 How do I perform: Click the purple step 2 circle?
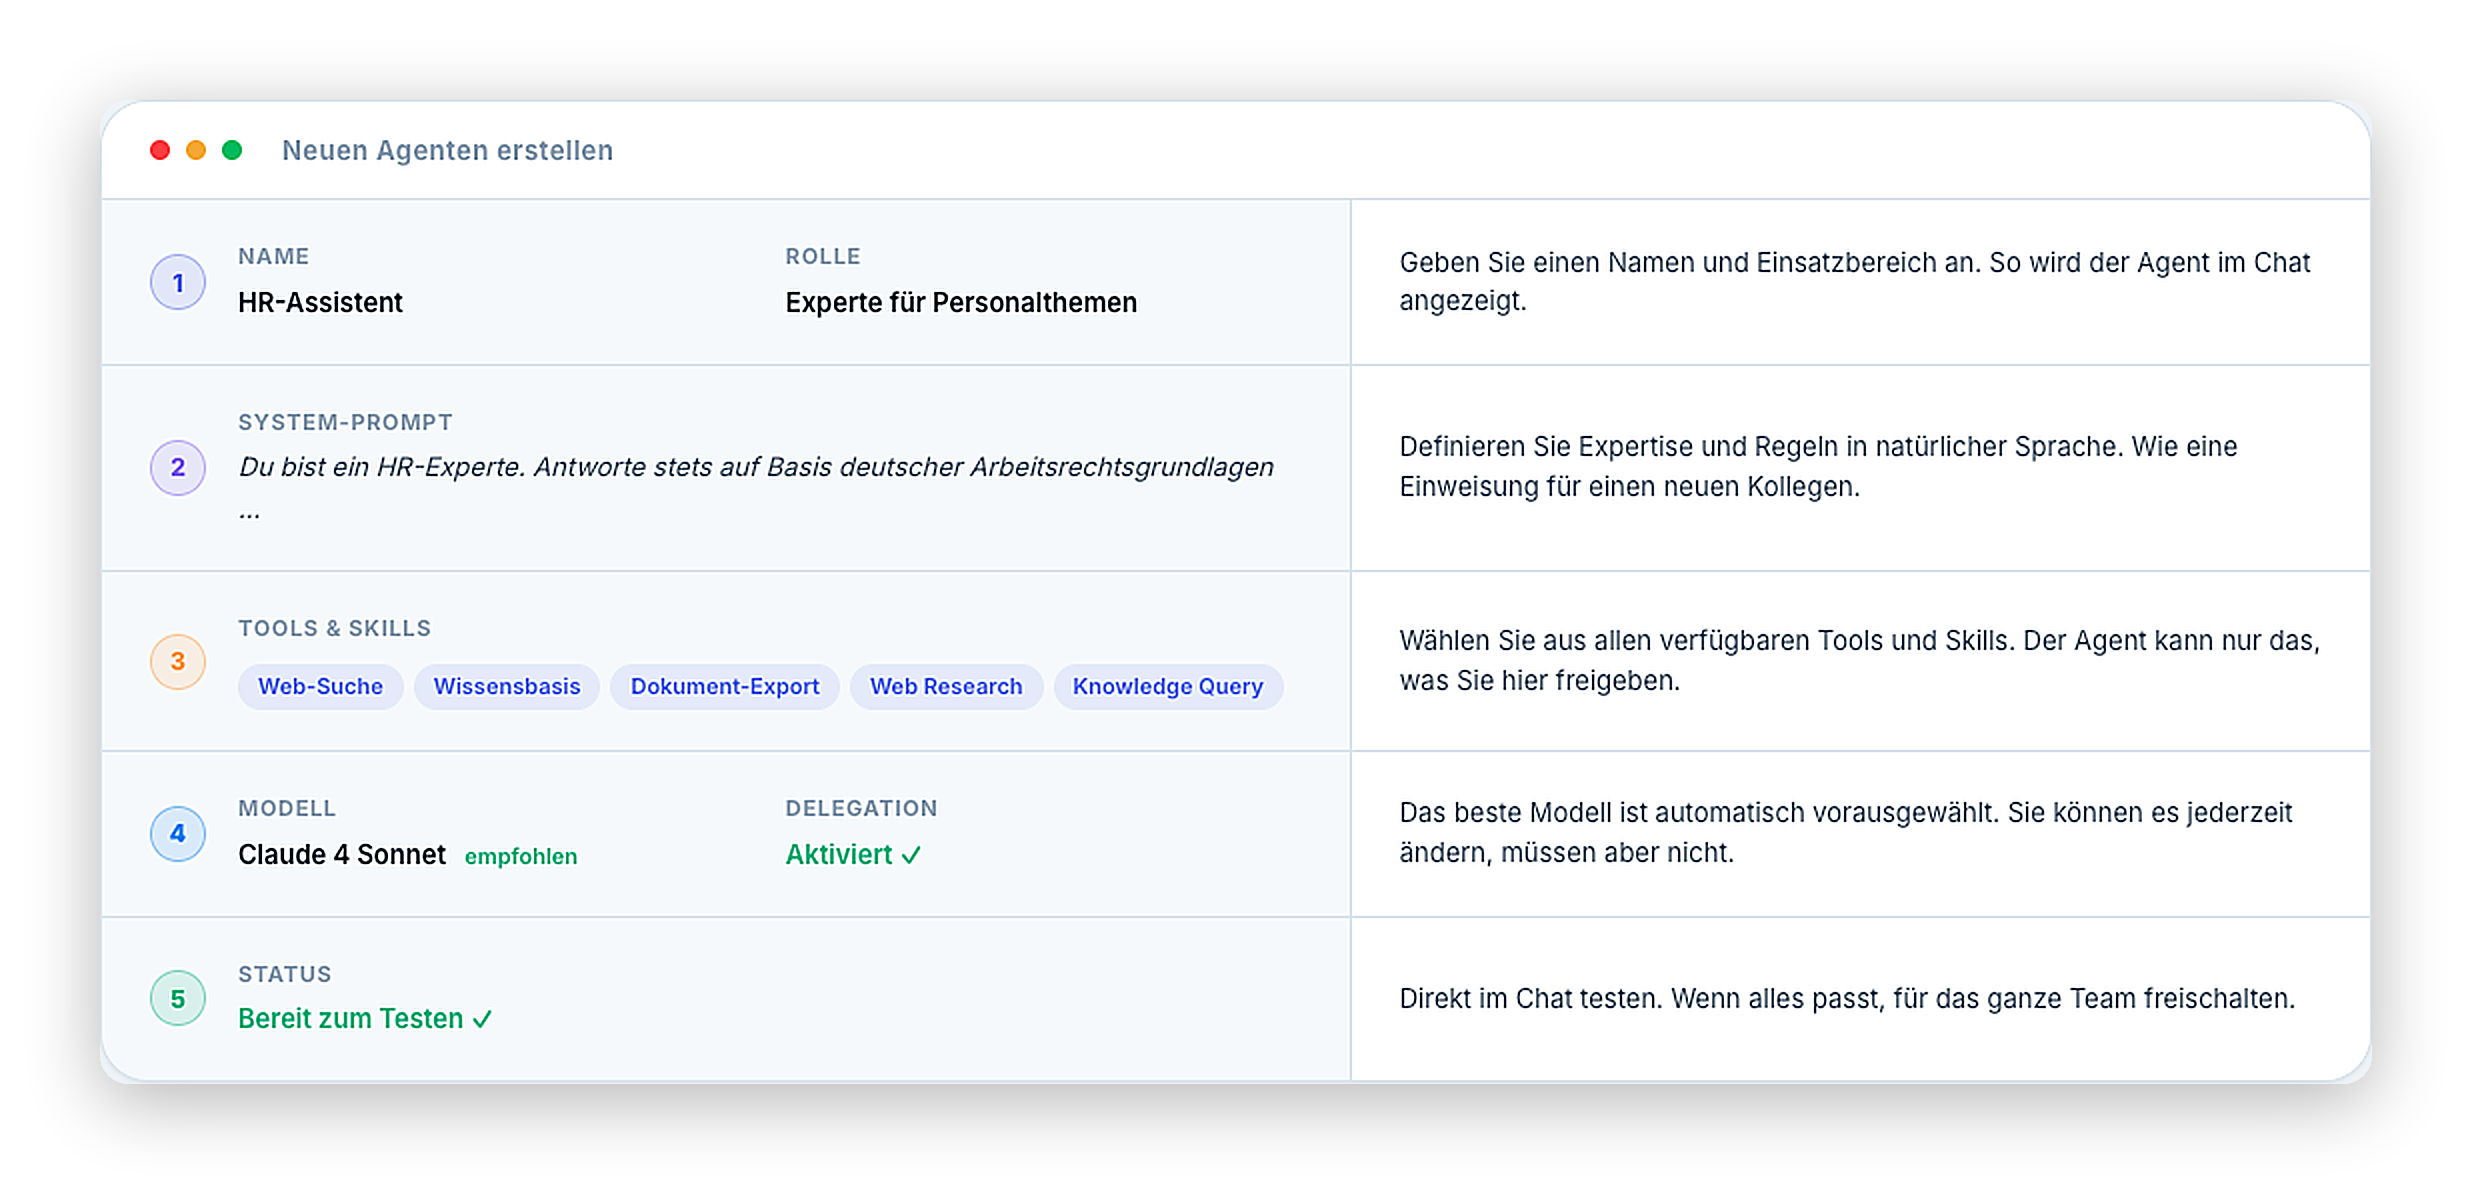178,467
